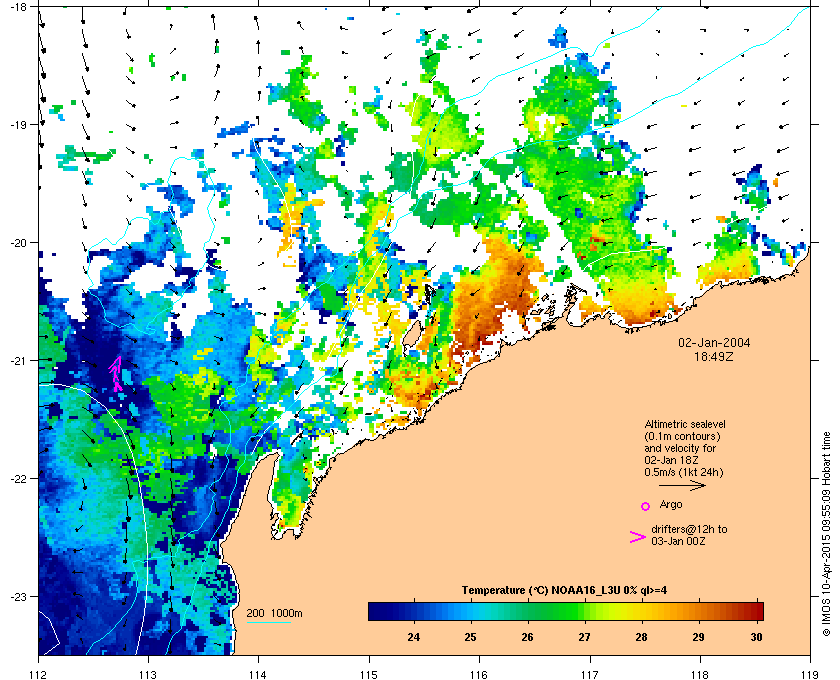The width and height of the screenshot is (840, 680).
Task: Click the longitude axis label 115
Action: [369, 674]
